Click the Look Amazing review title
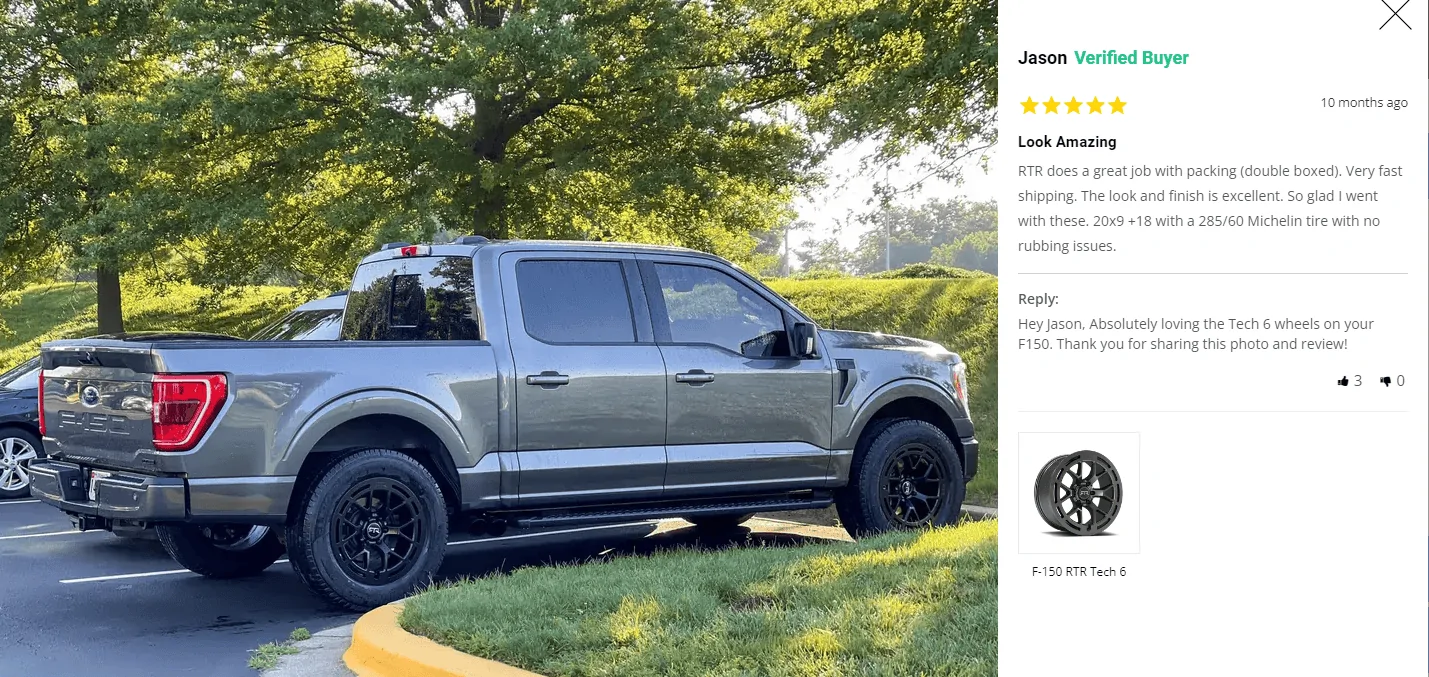Screen dimensions: 1429x677 coord(1067,142)
